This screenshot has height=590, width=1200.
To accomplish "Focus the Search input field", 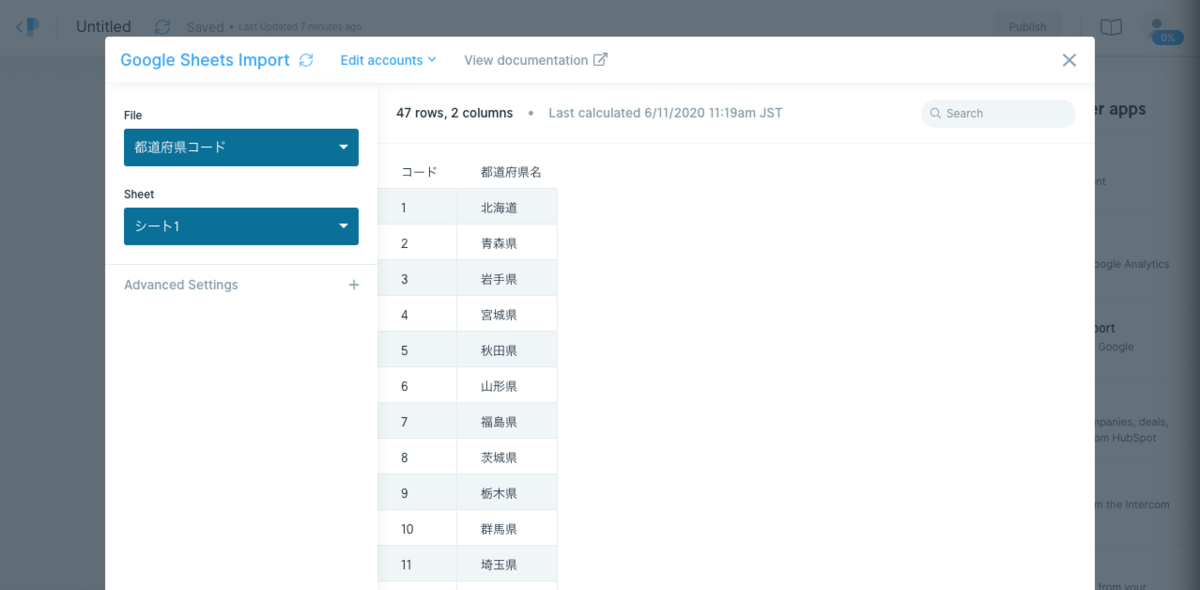I will (998, 113).
